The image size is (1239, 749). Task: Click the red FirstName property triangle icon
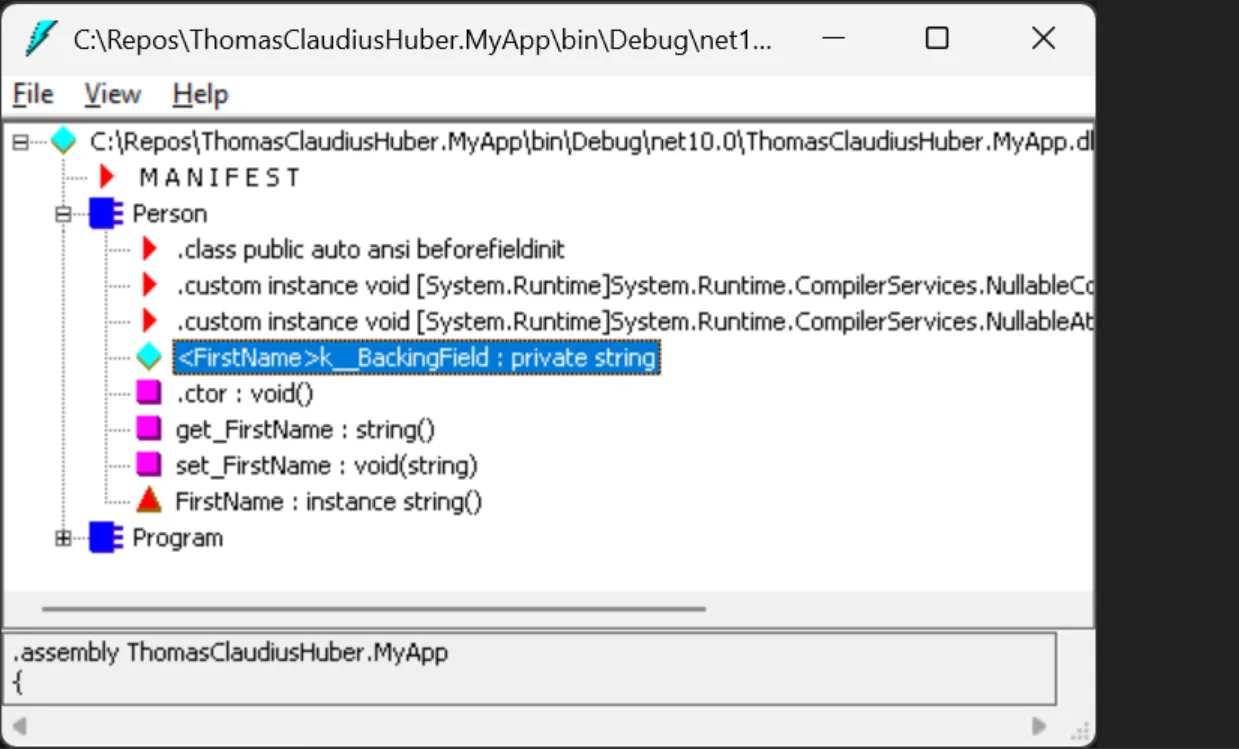tap(149, 501)
